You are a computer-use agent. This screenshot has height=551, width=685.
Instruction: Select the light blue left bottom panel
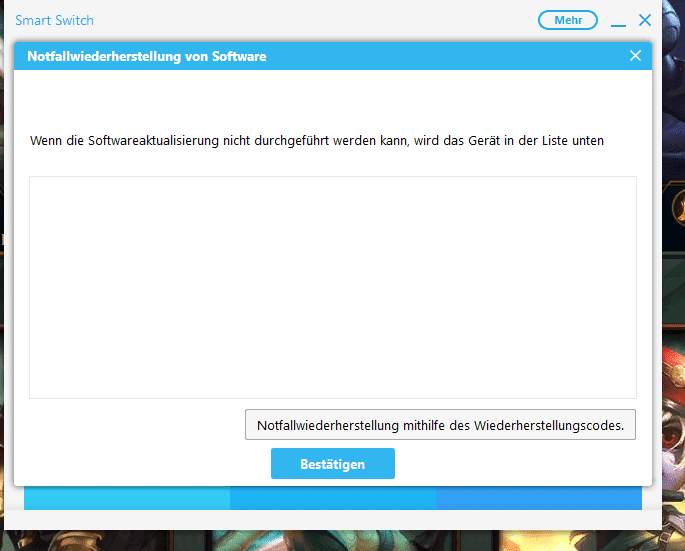pyautogui.click(x=127, y=498)
